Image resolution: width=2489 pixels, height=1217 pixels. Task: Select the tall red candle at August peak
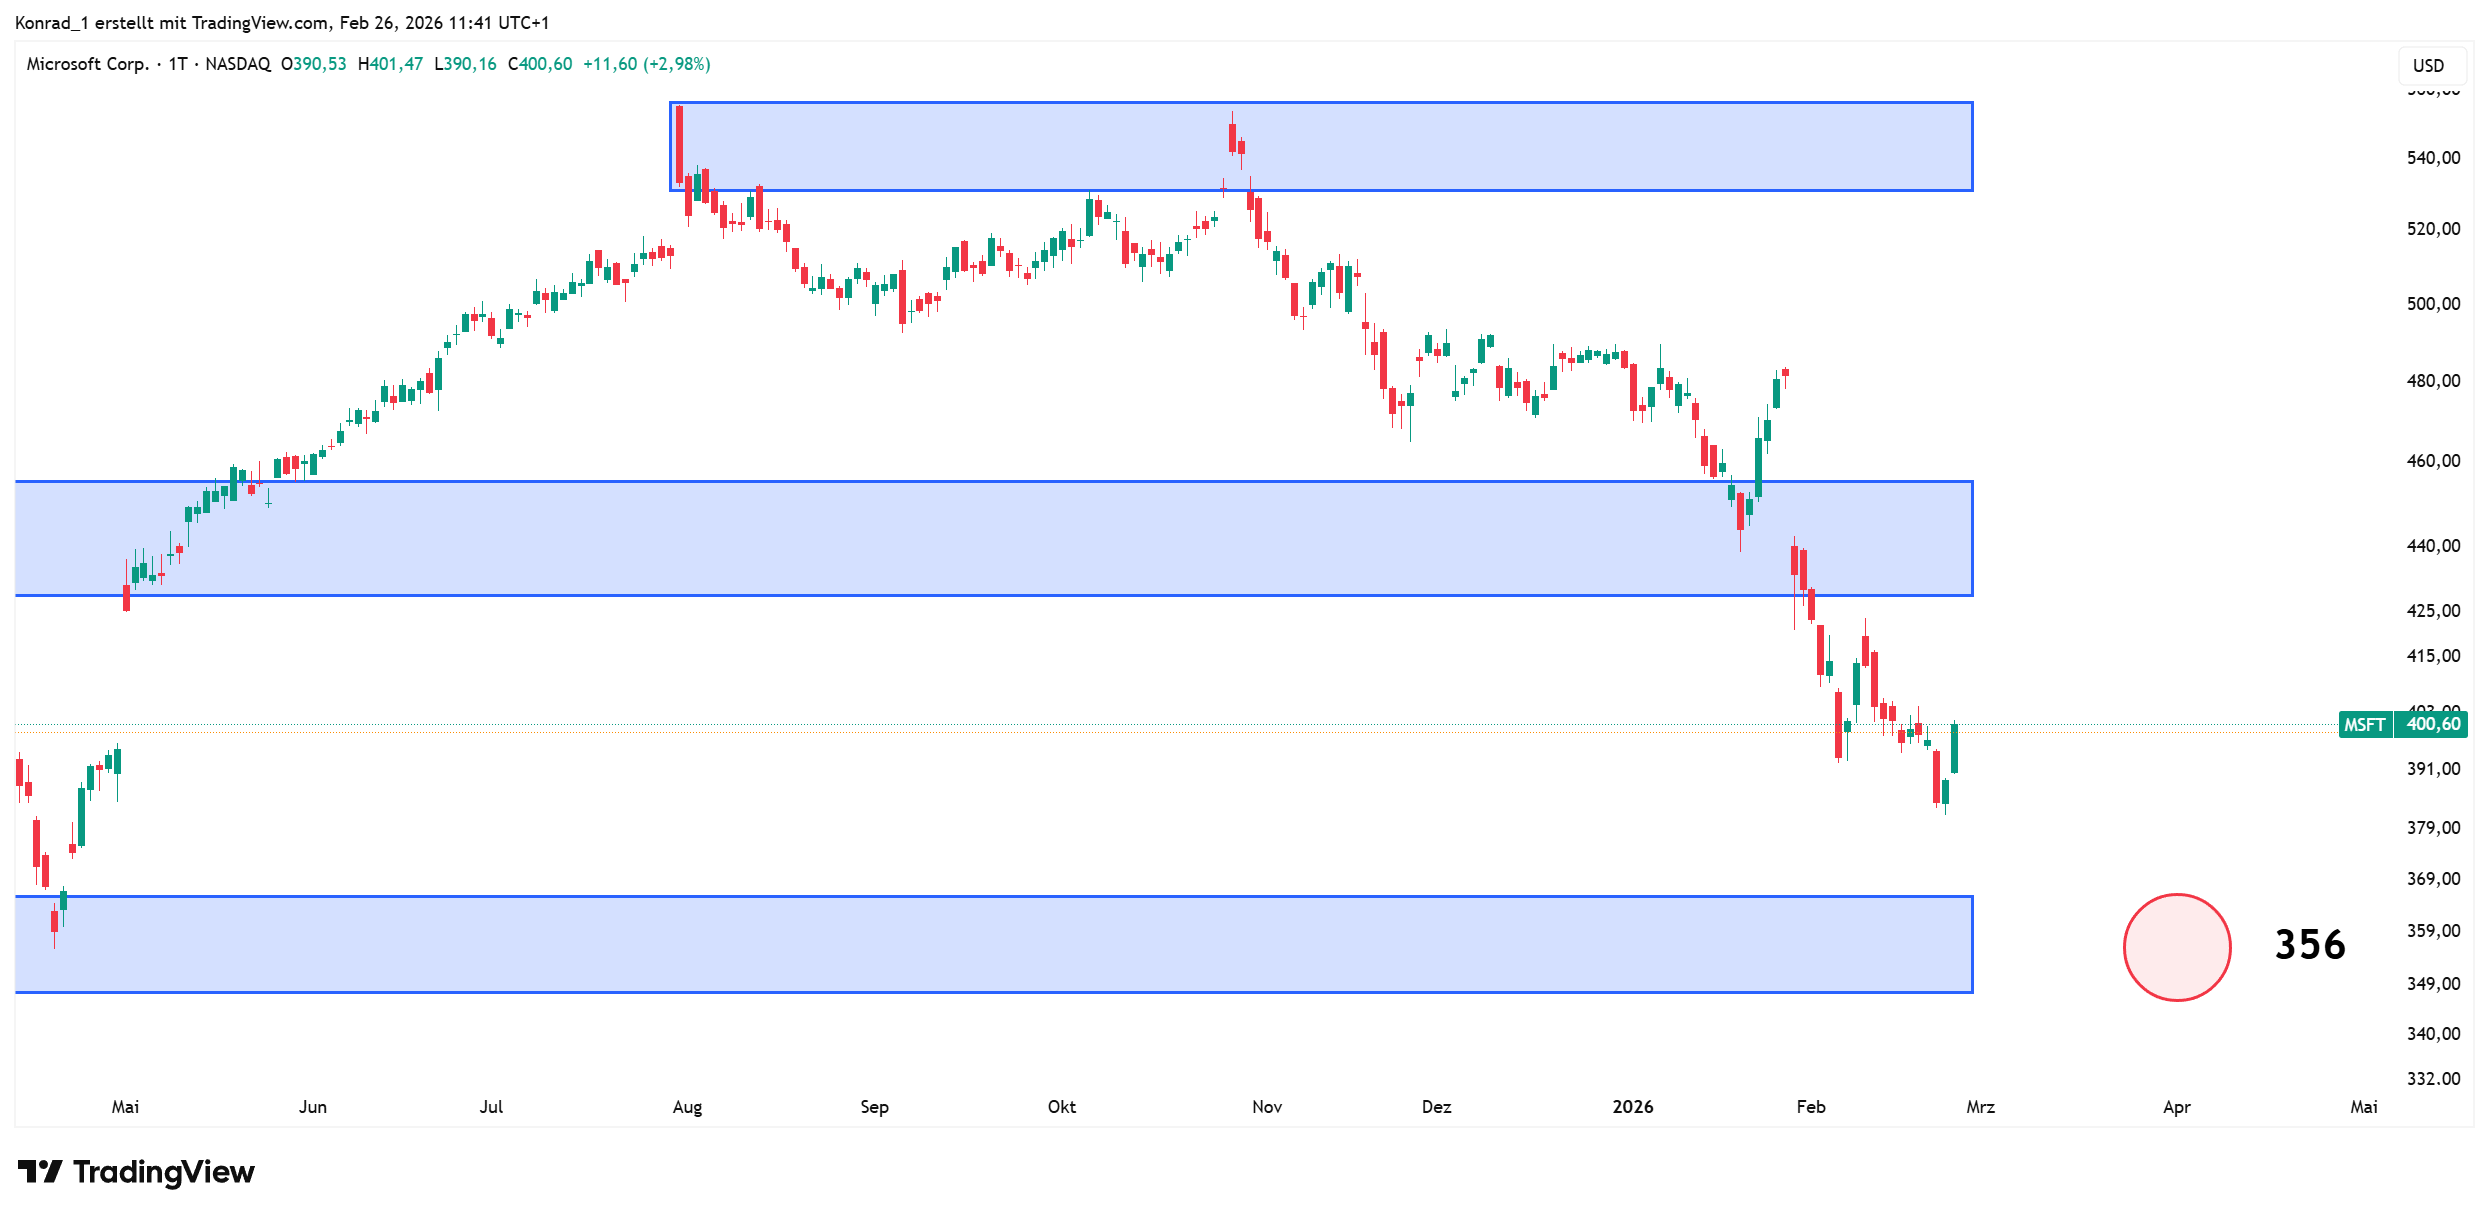tap(679, 145)
